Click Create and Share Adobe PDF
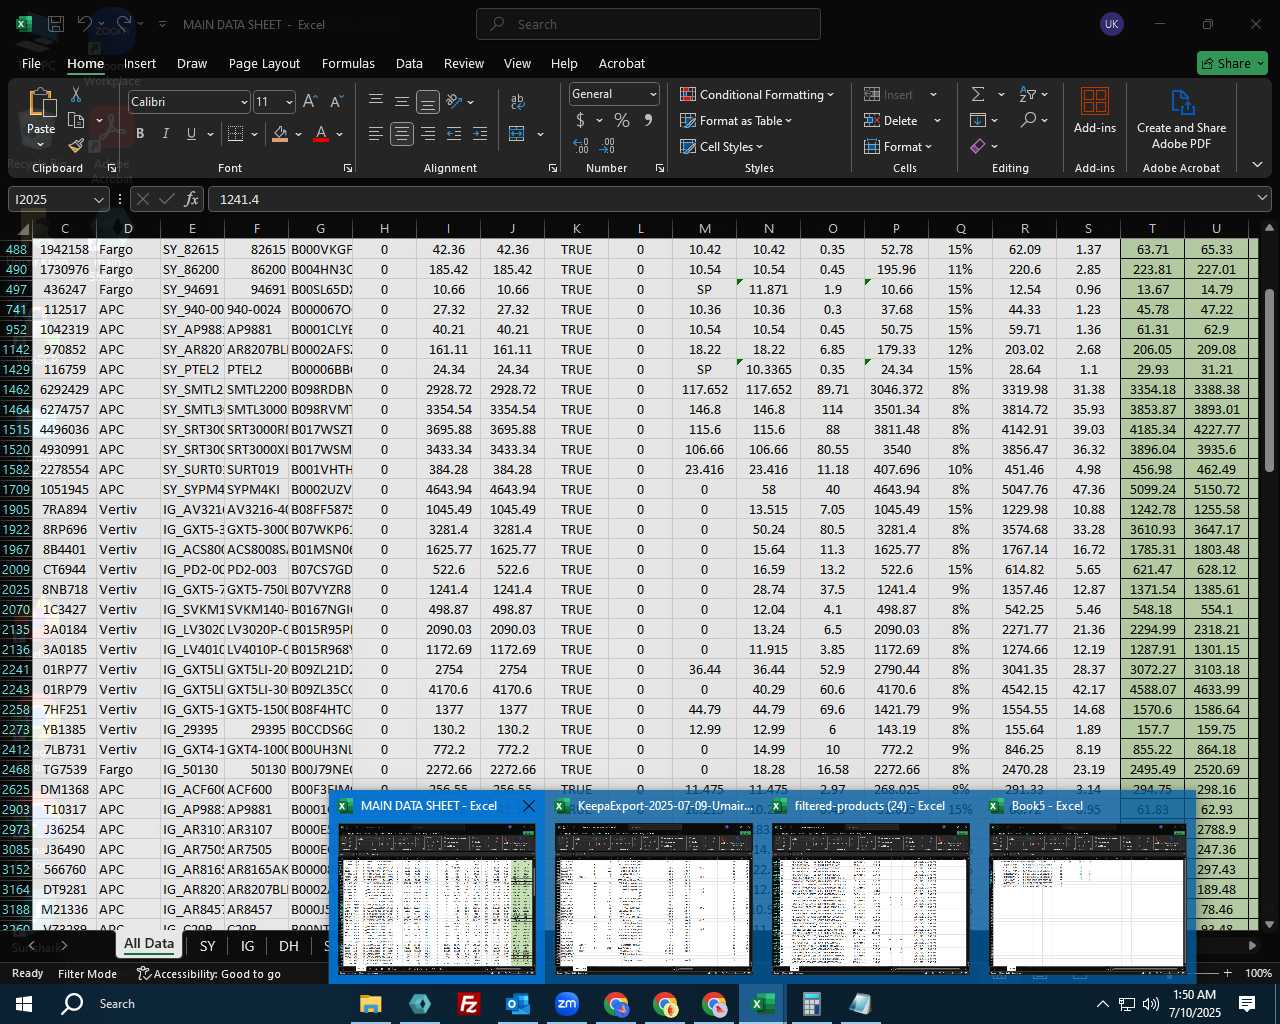Image resolution: width=1280 pixels, height=1024 pixels. 1181,119
